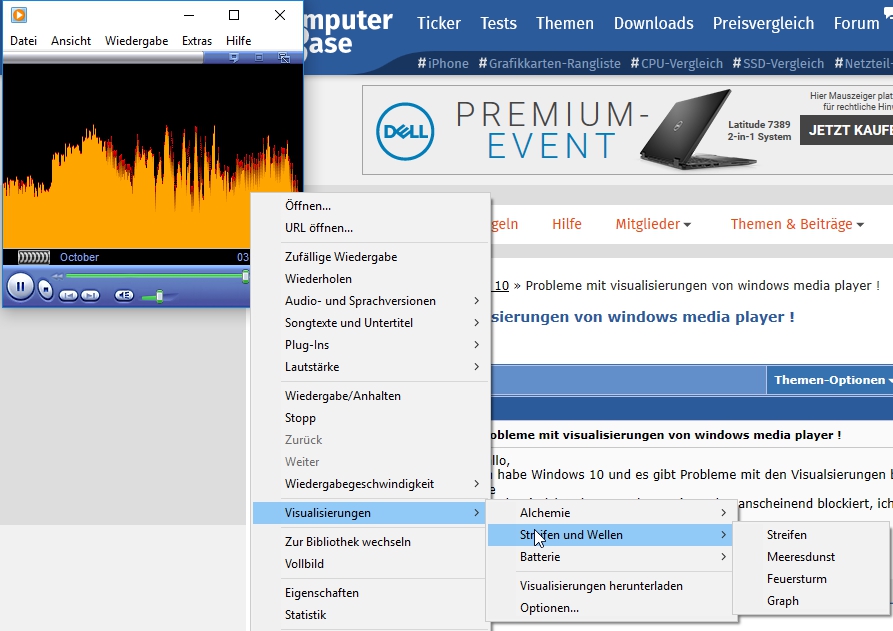The width and height of the screenshot is (893, 631).
Task: Select Zur Bibliothek wechseln
Action: pyautogui.click(x=369, y=542)
